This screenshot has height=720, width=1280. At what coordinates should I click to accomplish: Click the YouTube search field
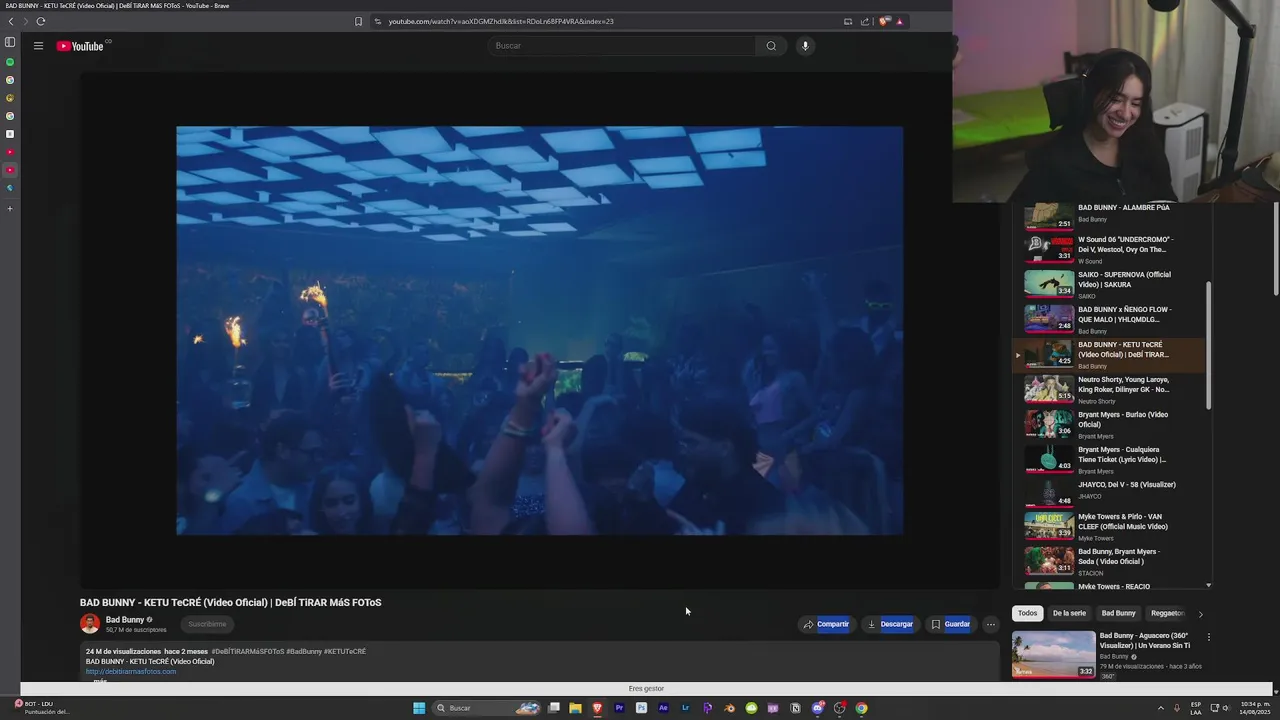coord(622,46)
